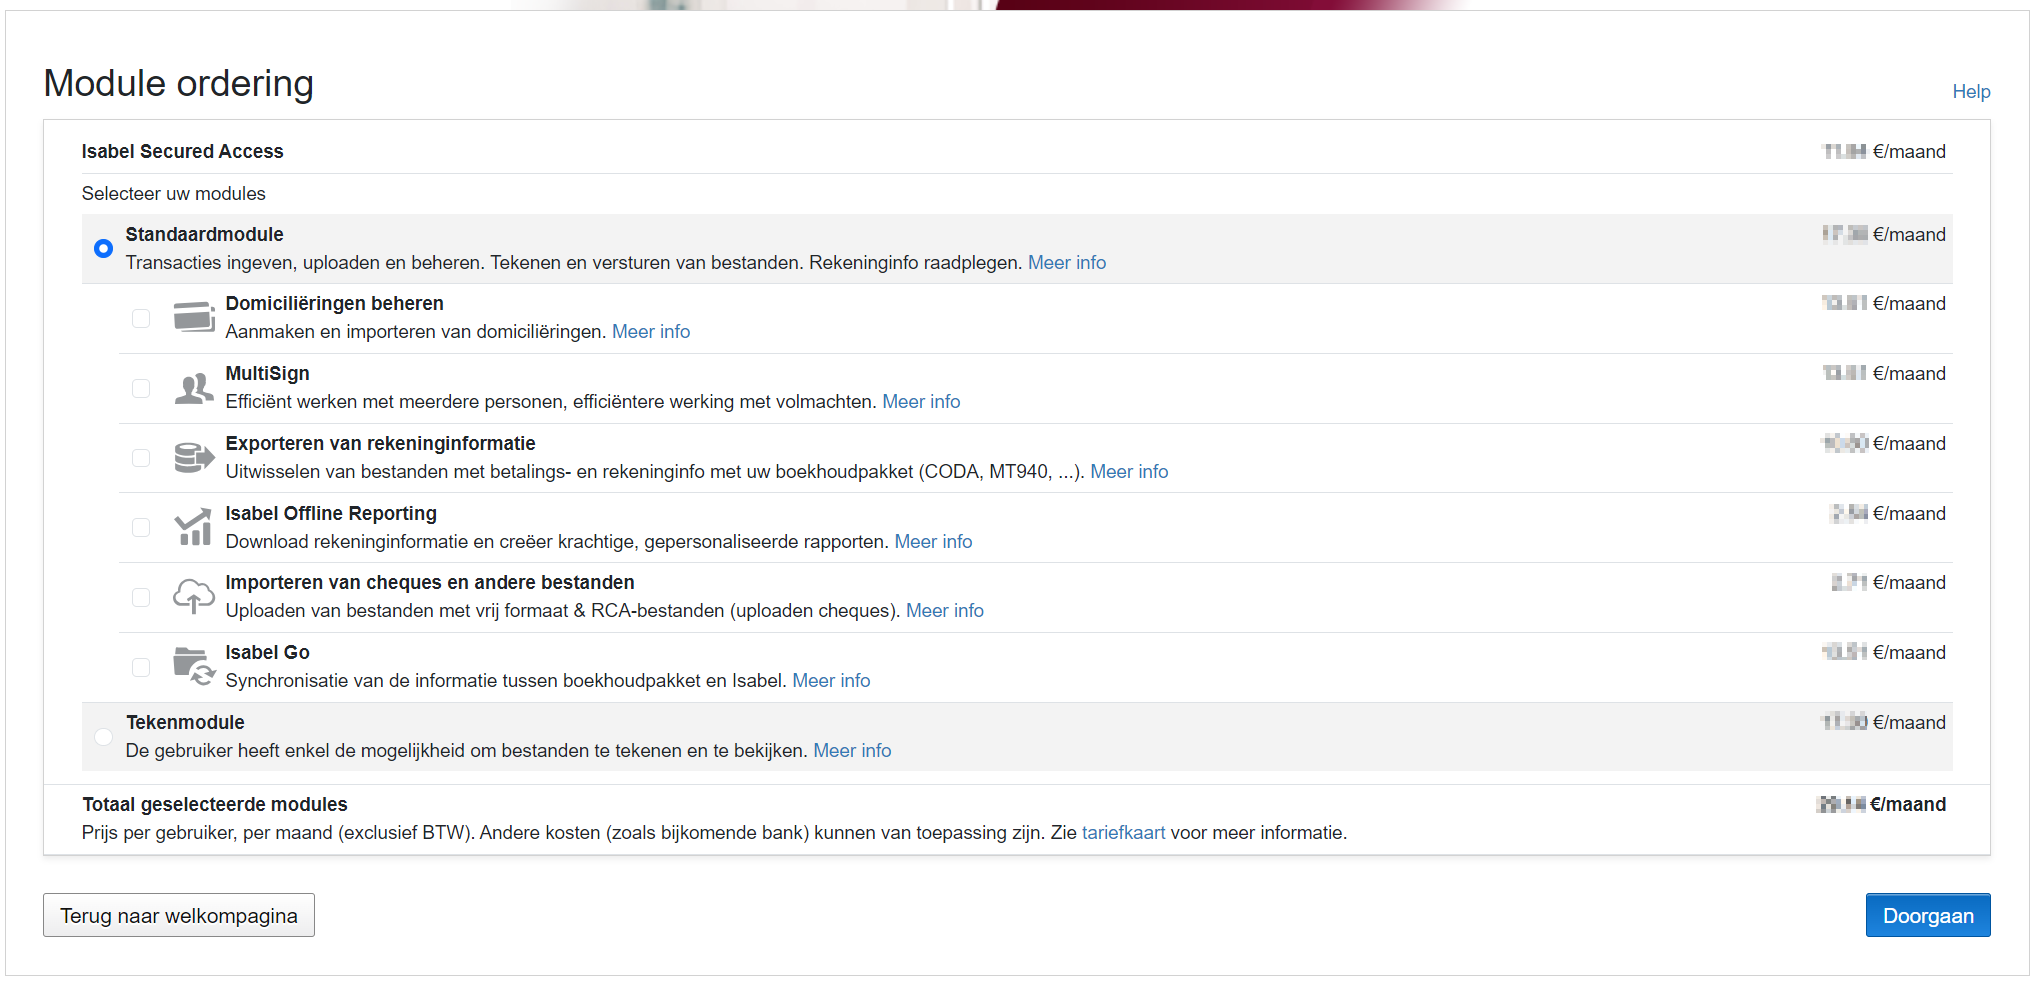Click Importeren van cheques en andere bestanden title

[430, 582]
